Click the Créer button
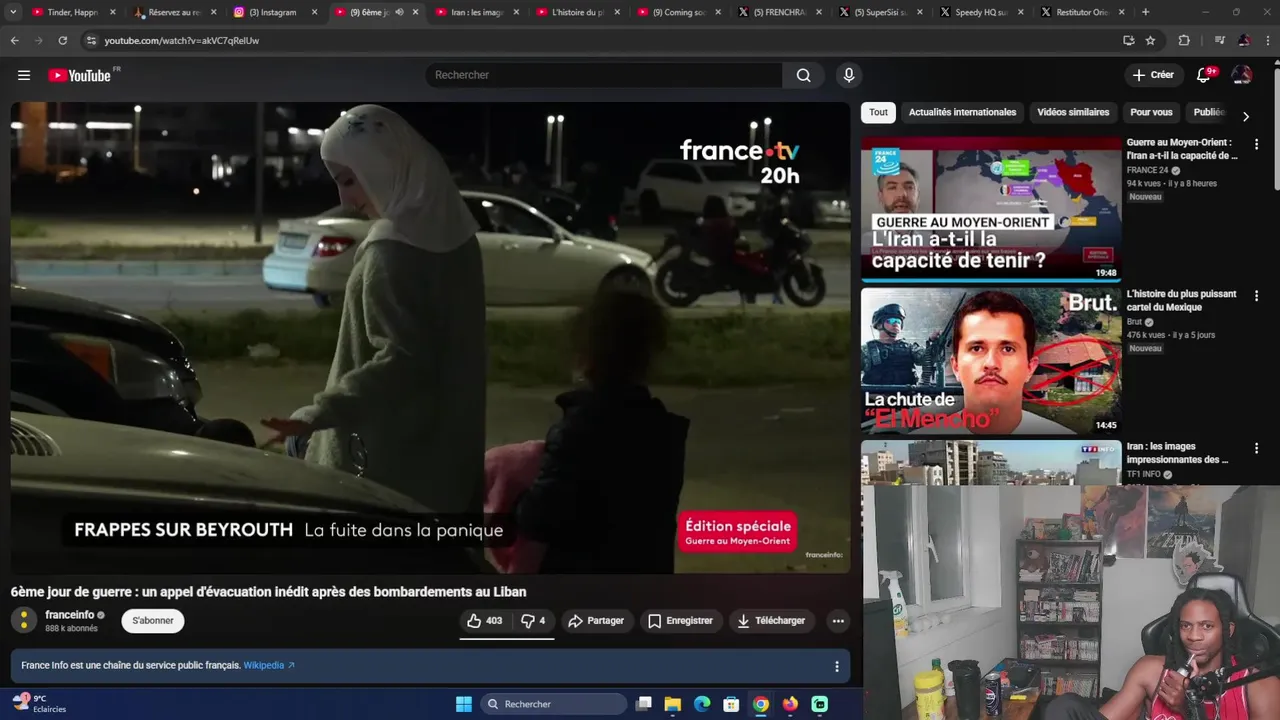 pyautogui.click(x=1152, y=75)
